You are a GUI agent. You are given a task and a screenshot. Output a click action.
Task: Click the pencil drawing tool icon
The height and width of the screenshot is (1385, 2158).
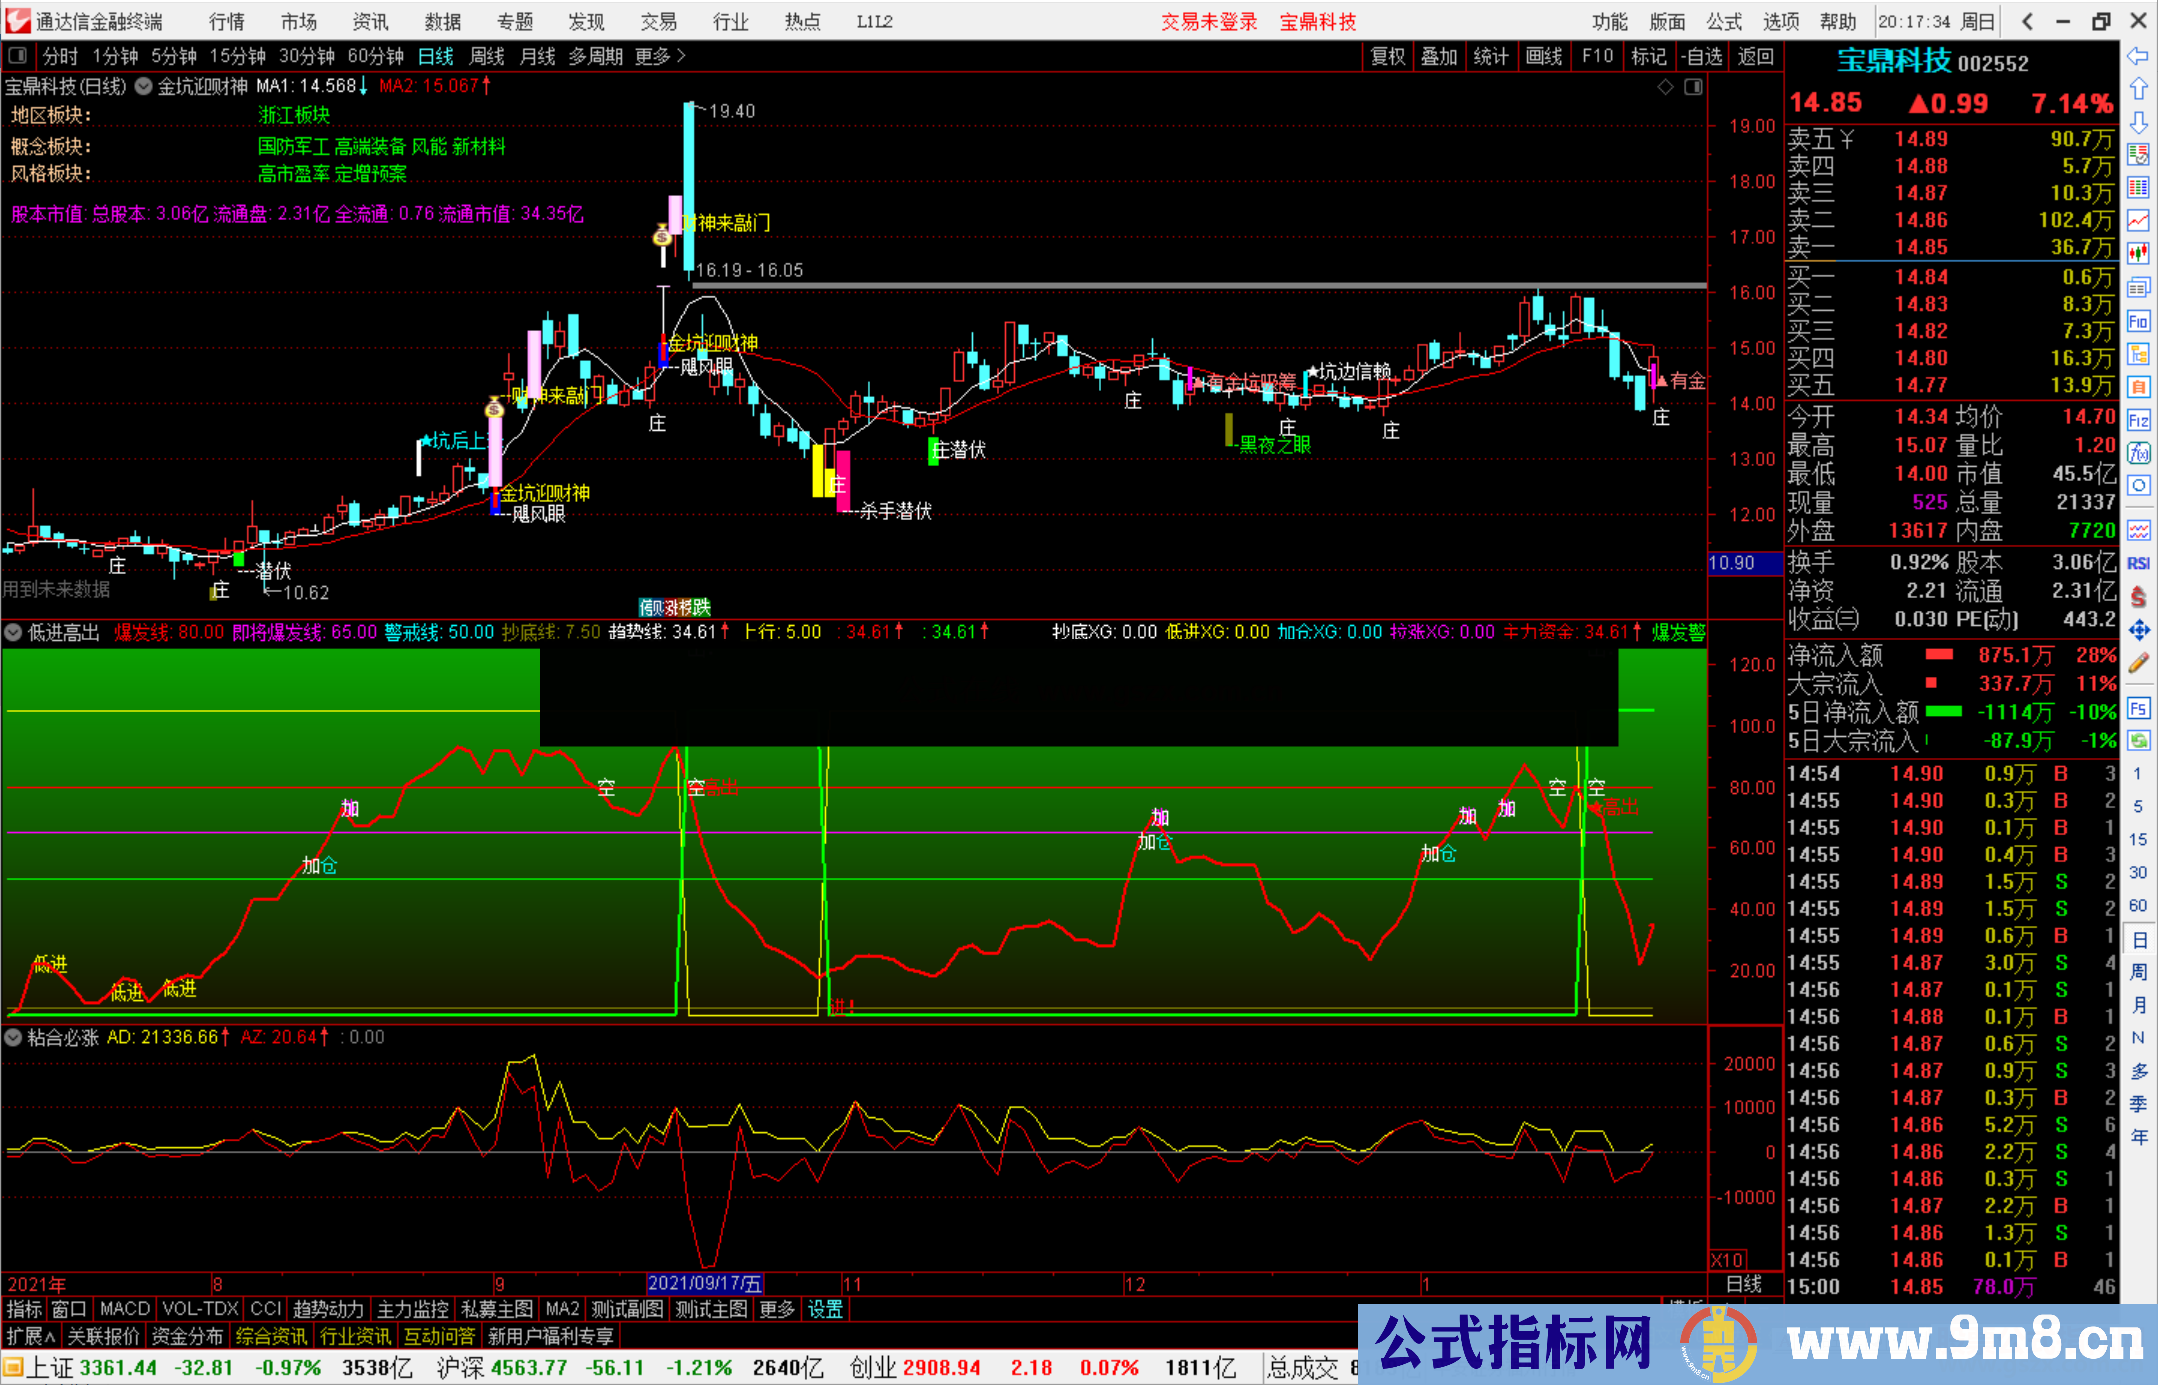[2138, 663]
